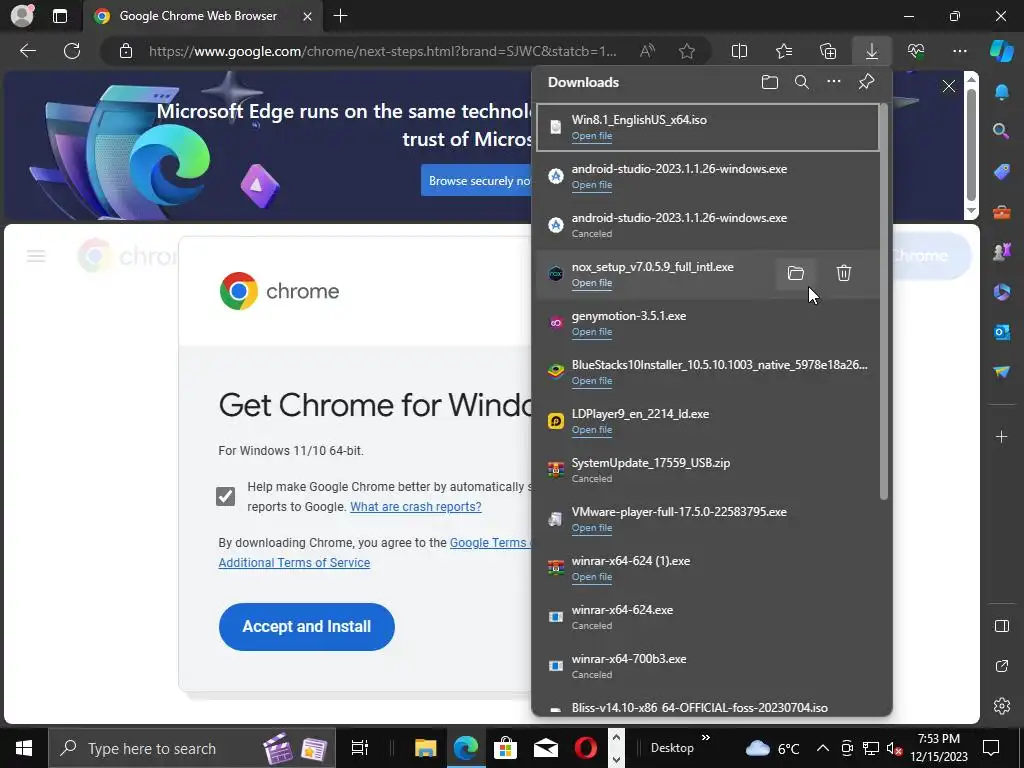Image resolution: width=1024 pixels, height=768 pixels.
Task: Open file for VMware-player-full-17.5.0 download
Action: pyautogui.click(x=592, y=528)
